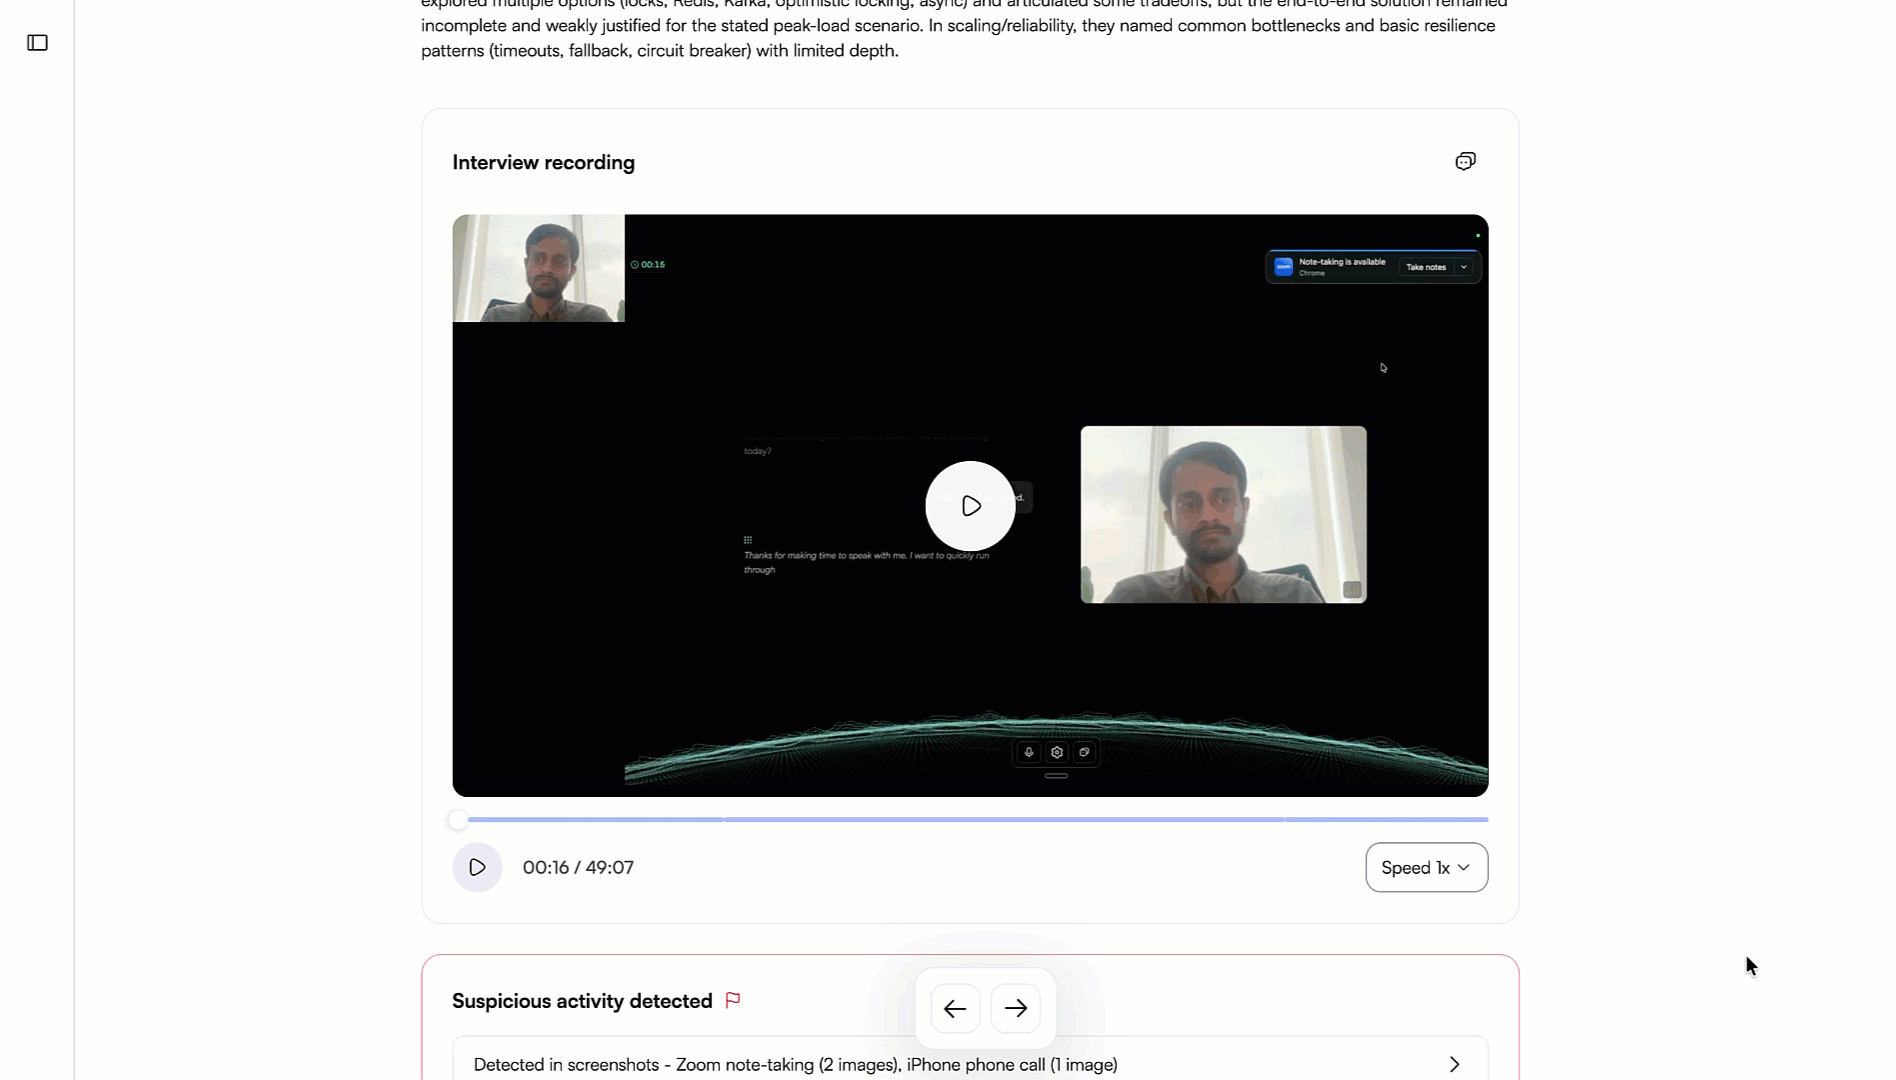Expand the Detected in screenshots row chevron
The image size is (1896, 1080).
pyautogui.click(x=1455, y=1065)
